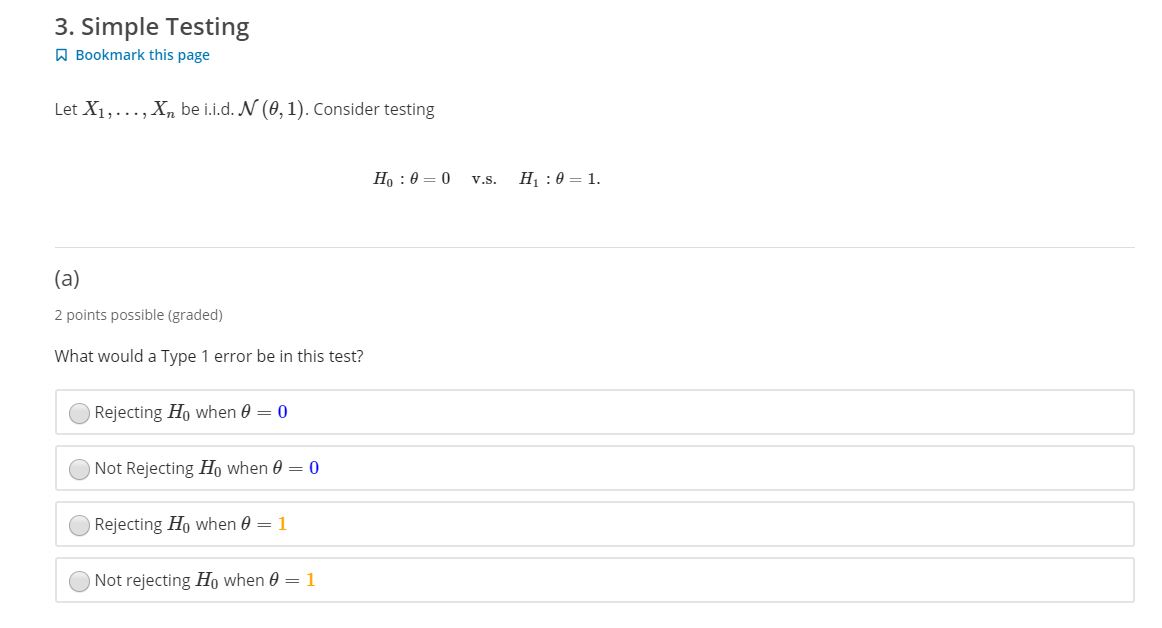Image resolution: width=1162 pixels, height=628 pixels.
Task: Click the bookmark flag icon
Action: 61,55
